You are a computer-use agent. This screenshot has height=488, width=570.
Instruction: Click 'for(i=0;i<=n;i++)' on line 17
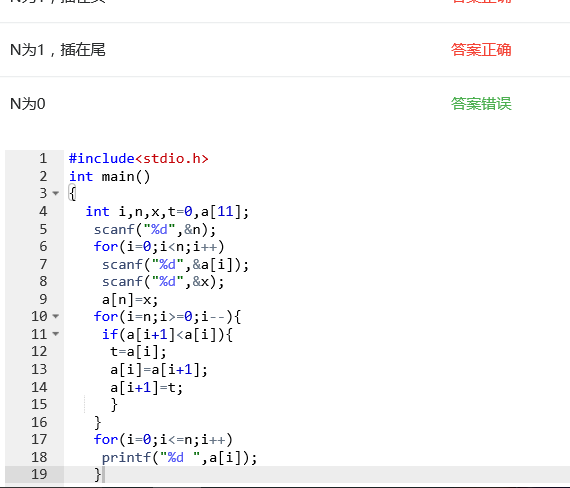click(163, 440)
